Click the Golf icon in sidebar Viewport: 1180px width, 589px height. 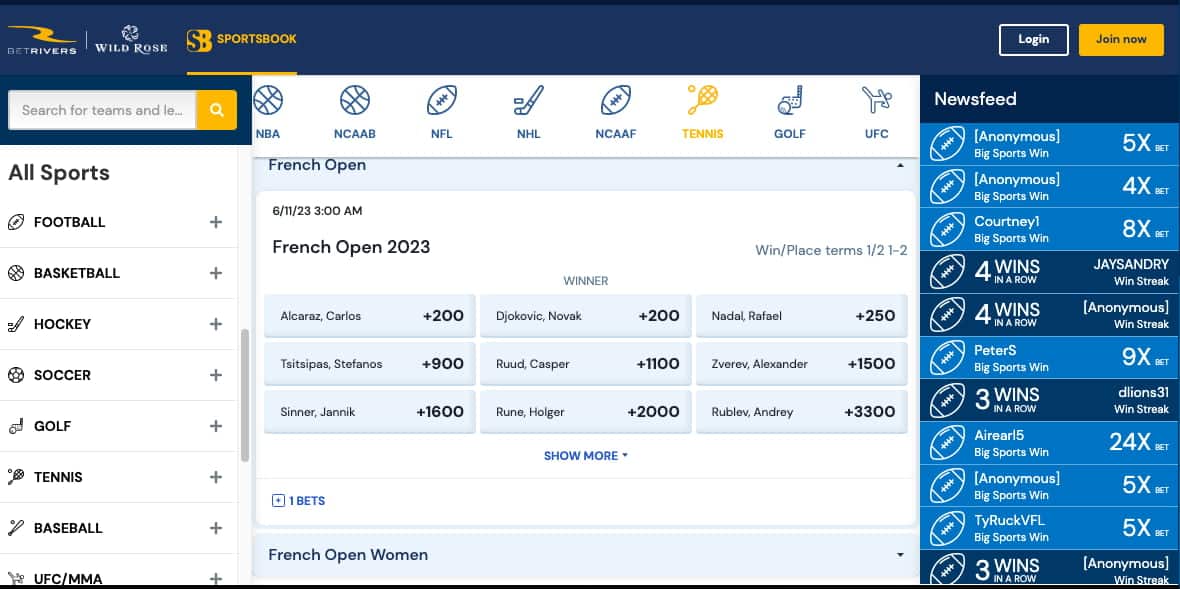coord(16,426)
